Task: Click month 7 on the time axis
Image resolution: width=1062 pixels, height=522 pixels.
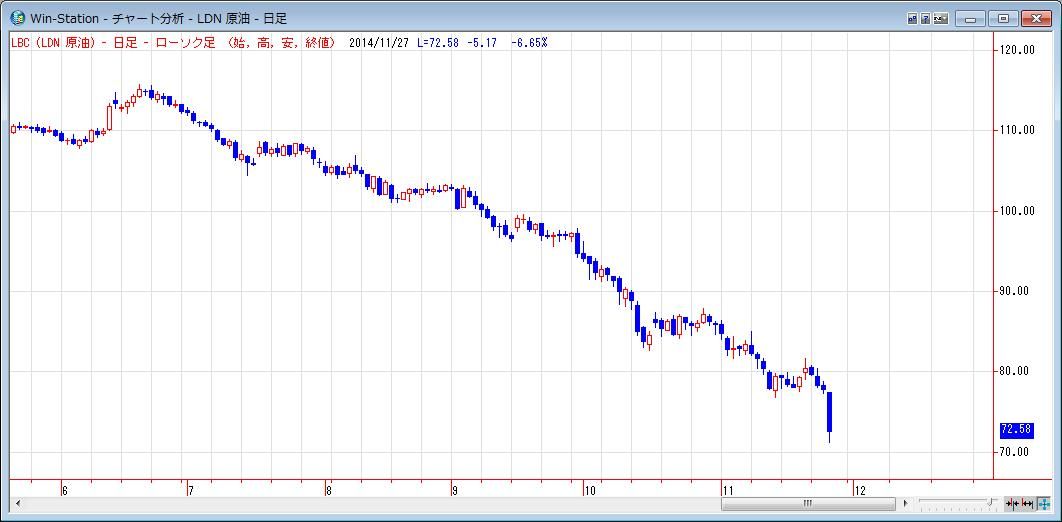Action: coord(190,490)
